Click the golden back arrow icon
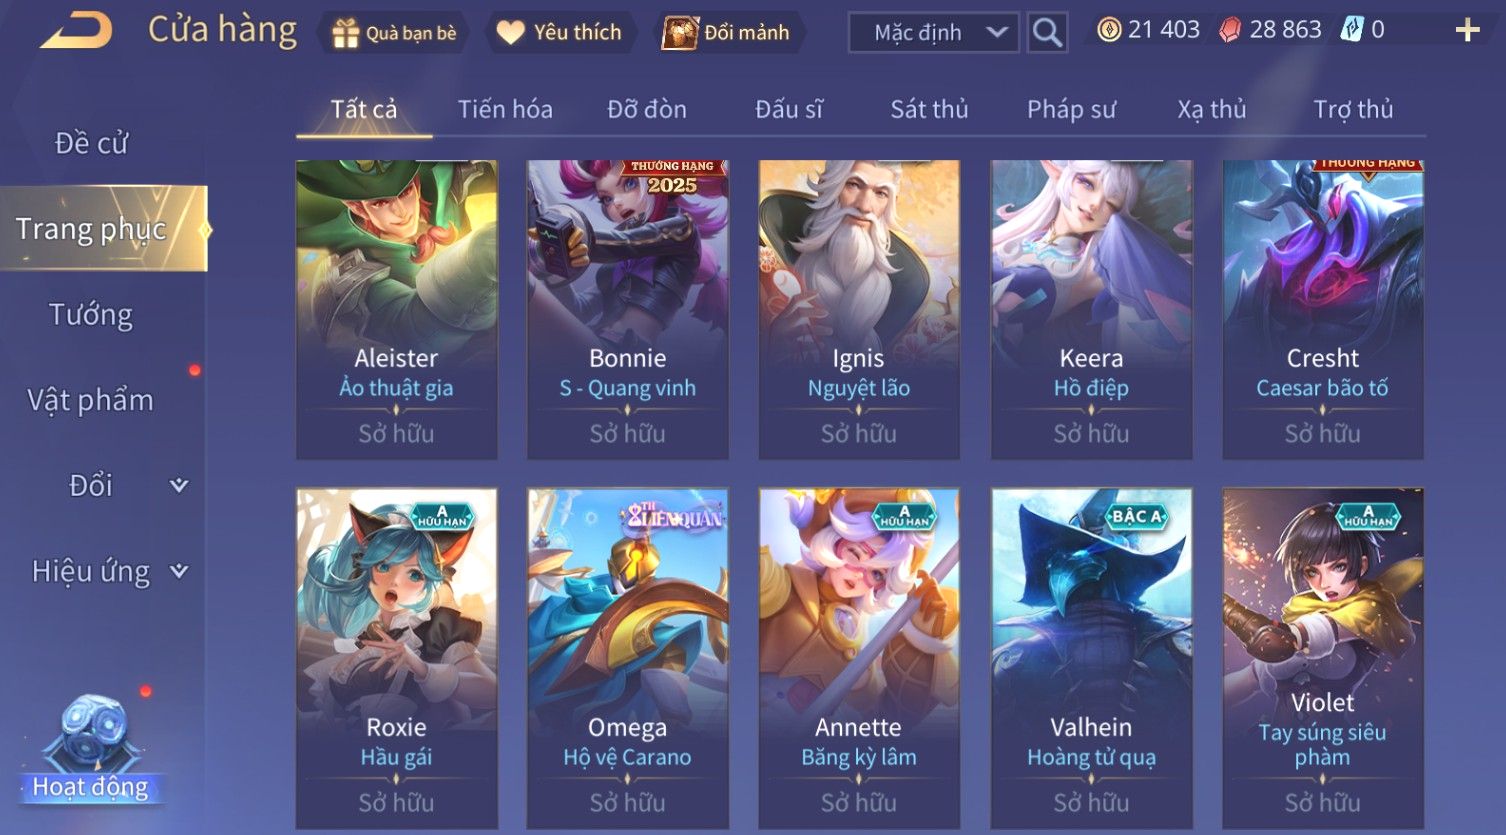 click(x=76, y=30)
